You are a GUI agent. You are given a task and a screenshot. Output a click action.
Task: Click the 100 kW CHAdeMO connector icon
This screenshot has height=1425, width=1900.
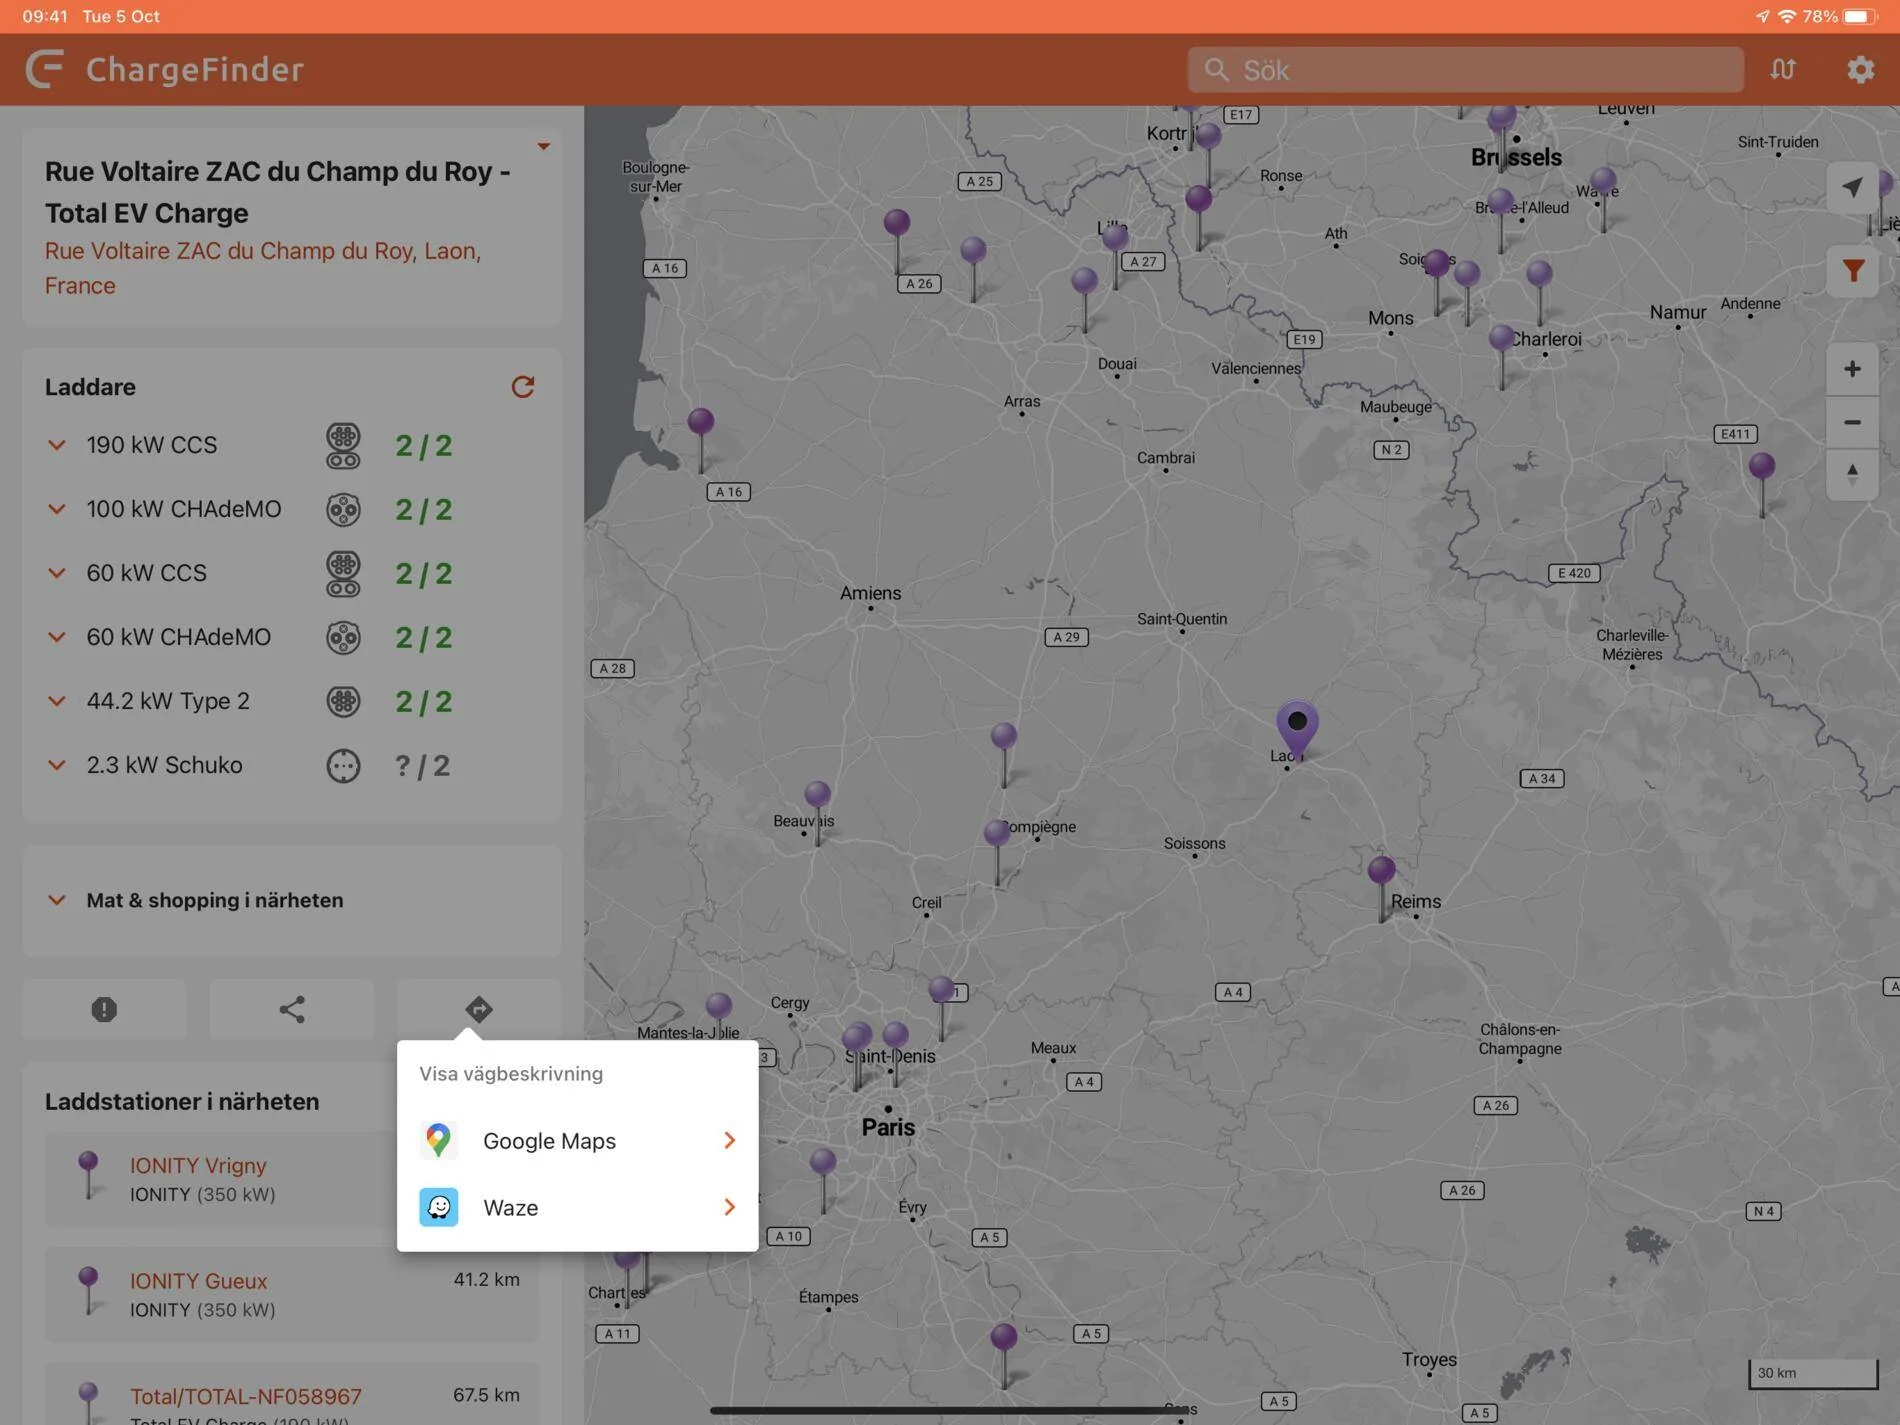(343, 509)
